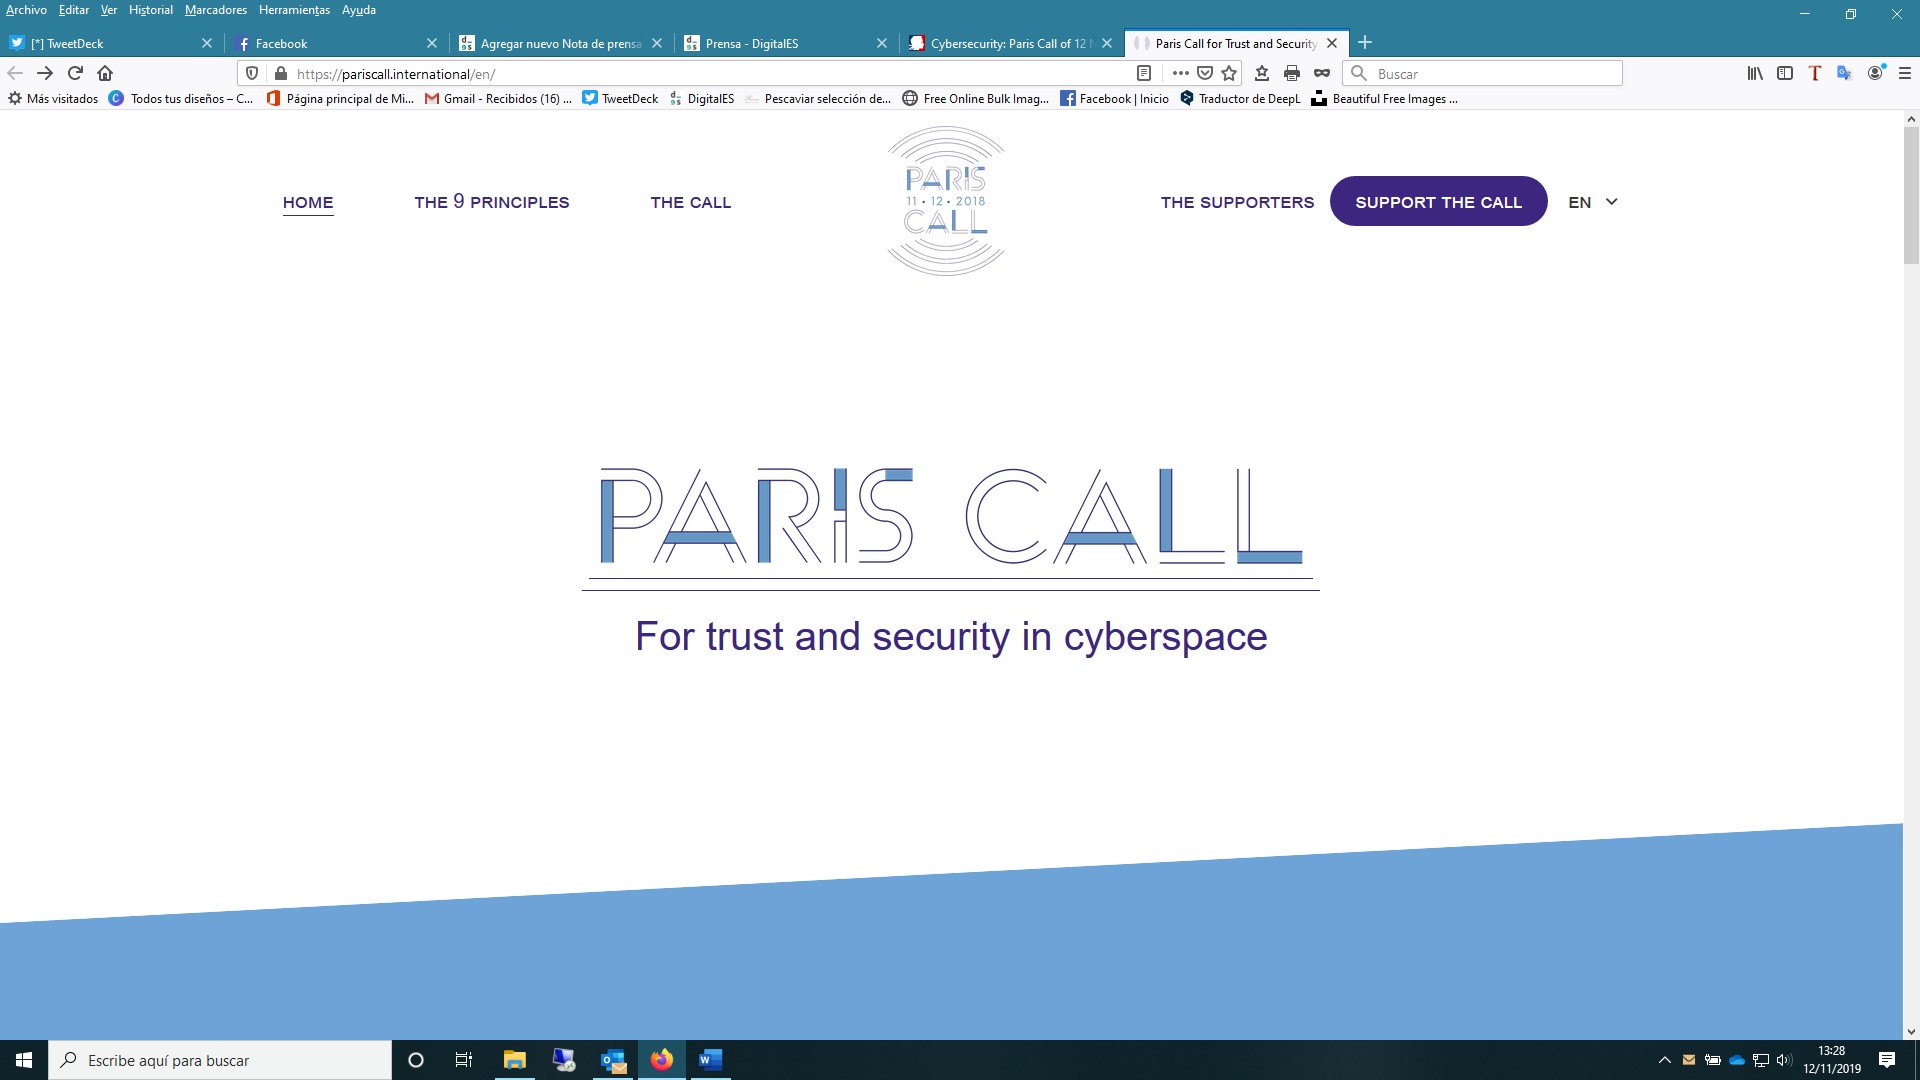Open the notification action center
1920x1080 pixels.
coord(1887,1060)
